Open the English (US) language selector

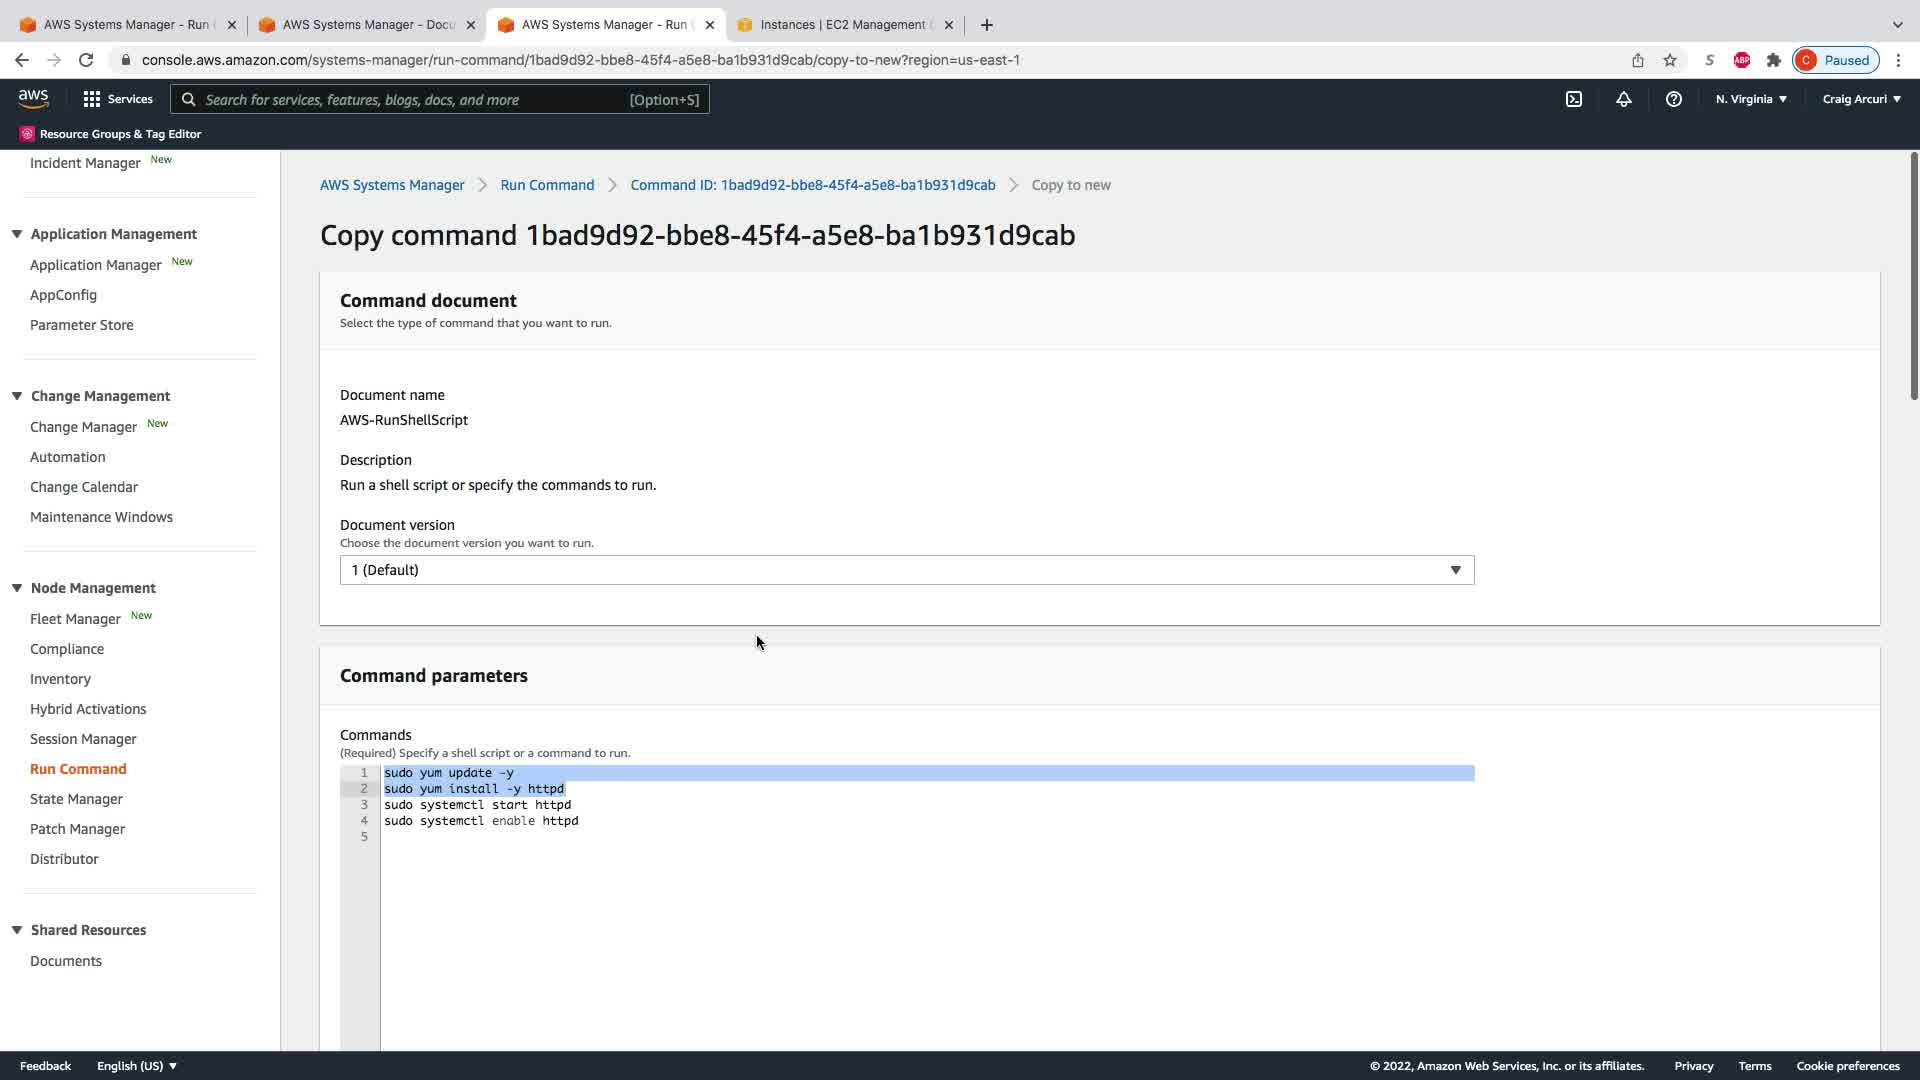pos(137,1066)
